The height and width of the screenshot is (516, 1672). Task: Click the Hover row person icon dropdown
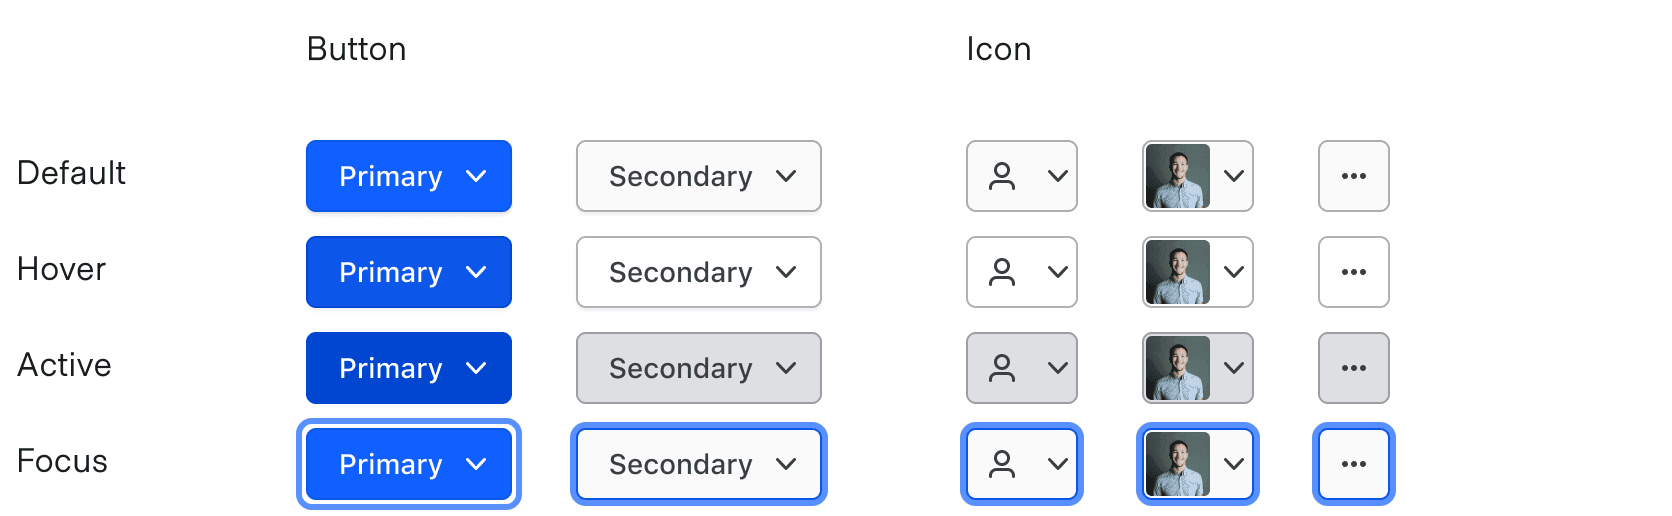(x=1021, y=272)
